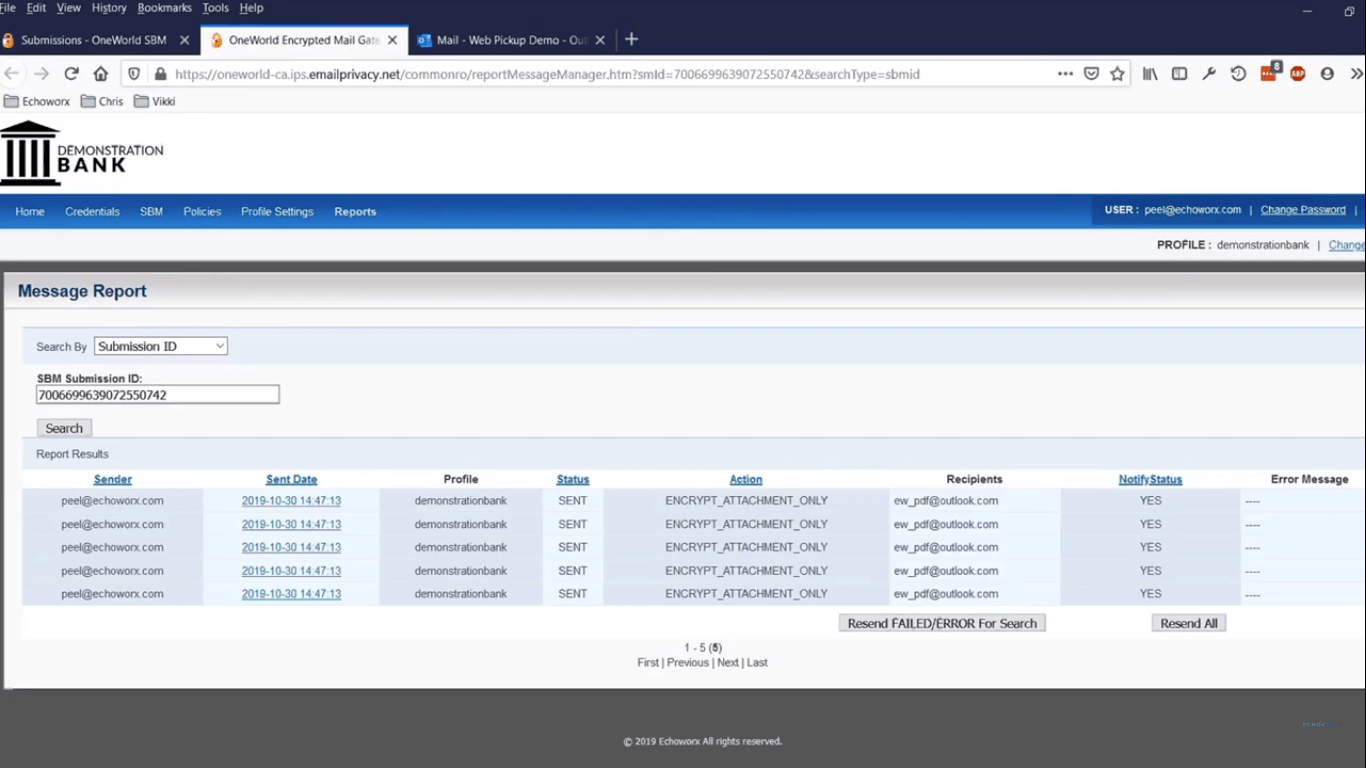This screenshot has height=768, width=1366.
Task: Open the Submission ID search type selector
Action: point(160,345)
